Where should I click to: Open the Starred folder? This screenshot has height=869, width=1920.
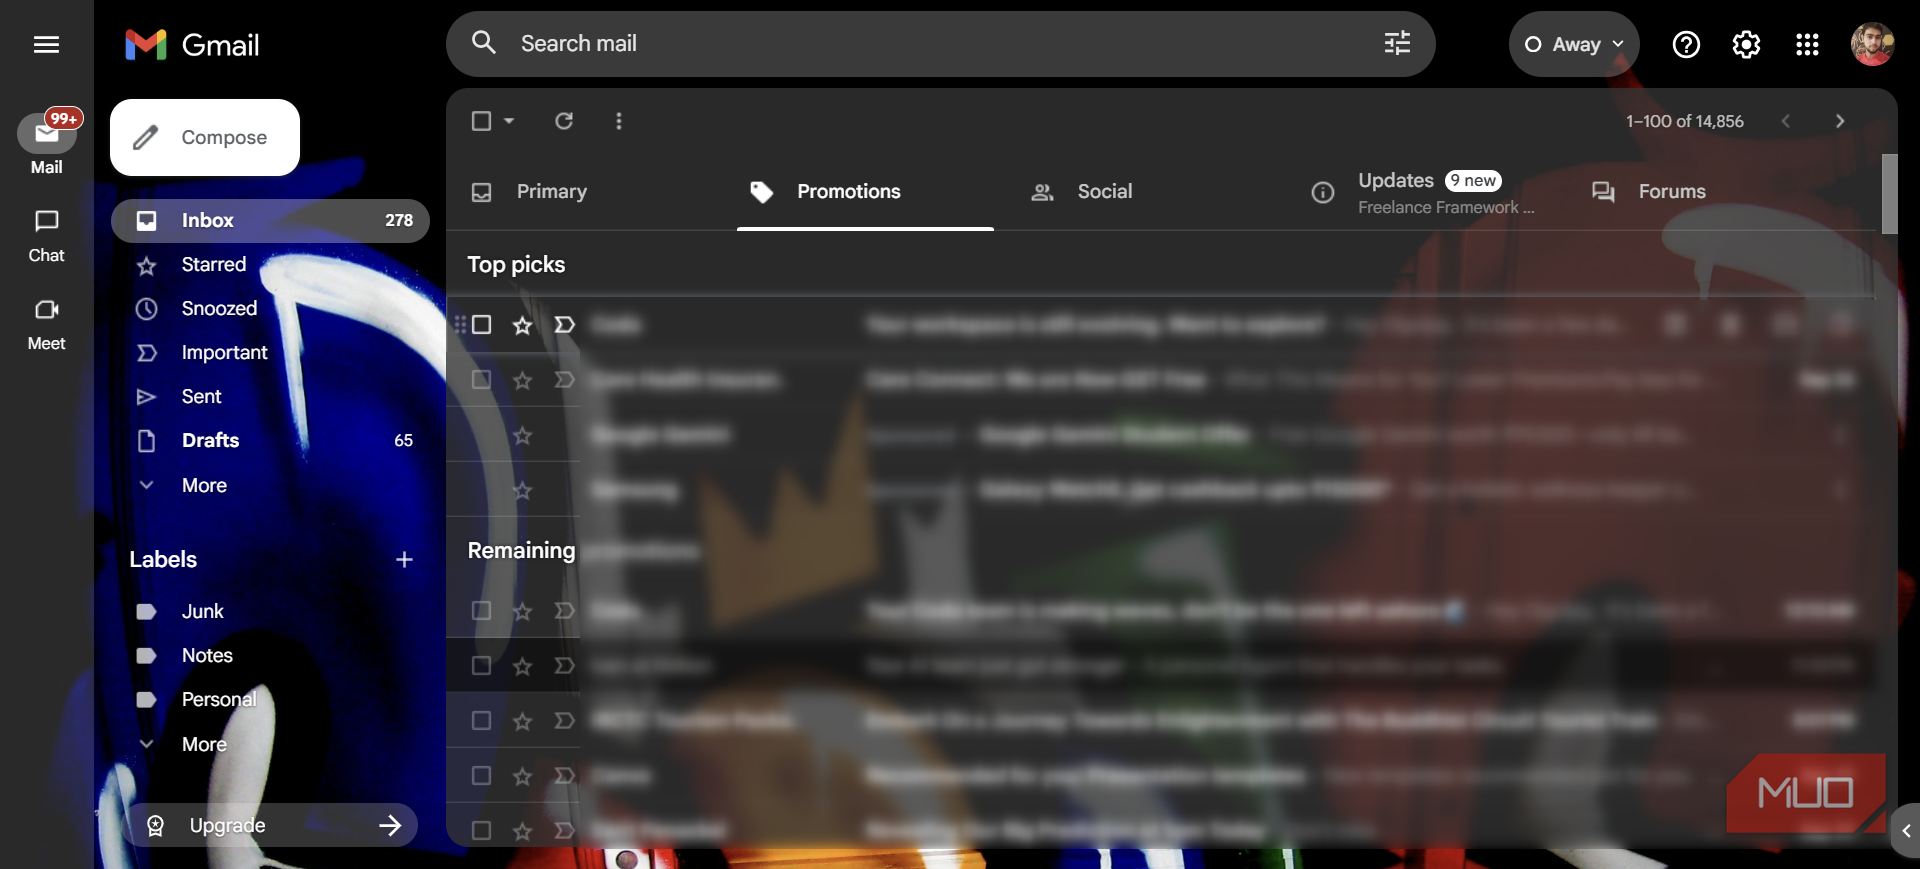pos(270,265)
